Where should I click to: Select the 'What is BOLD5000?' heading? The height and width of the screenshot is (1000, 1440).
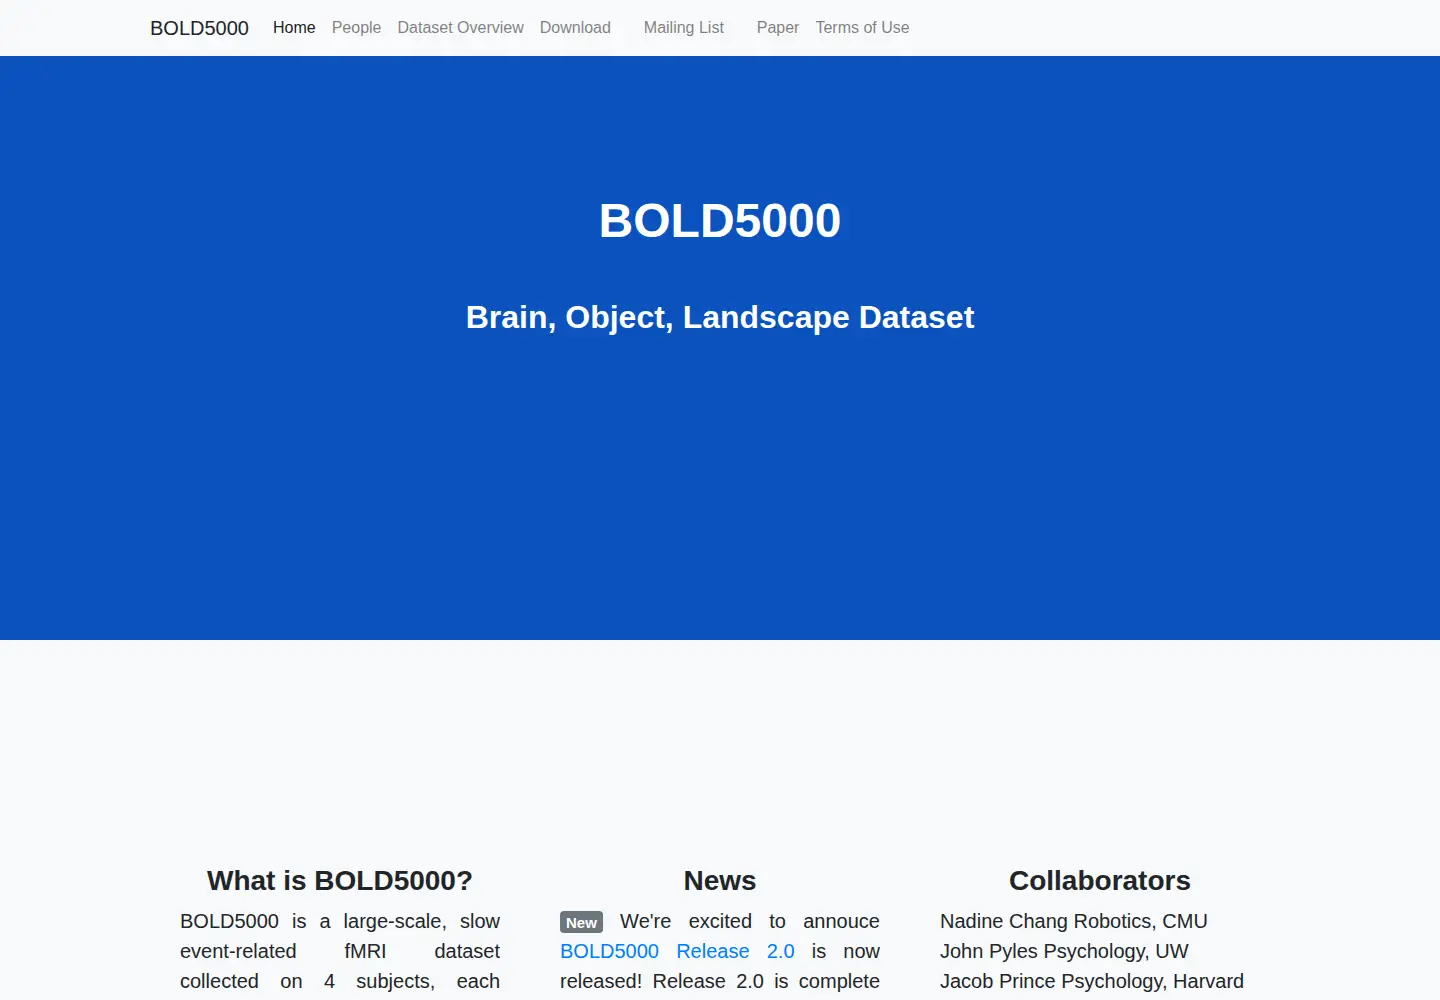pos(340,880)
